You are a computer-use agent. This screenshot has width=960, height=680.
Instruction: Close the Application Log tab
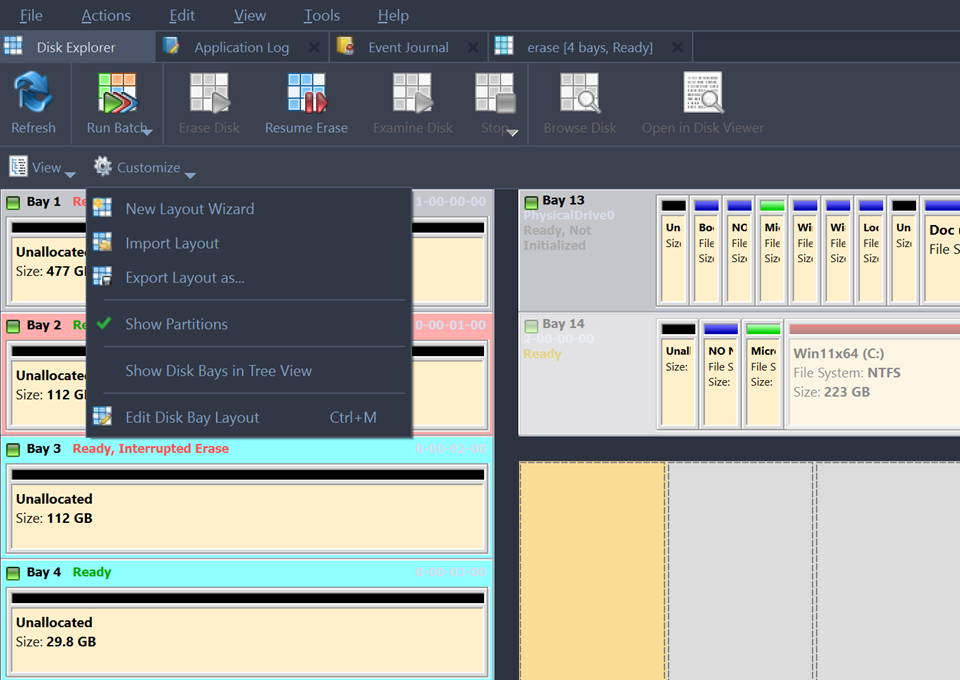pos(314,47)
